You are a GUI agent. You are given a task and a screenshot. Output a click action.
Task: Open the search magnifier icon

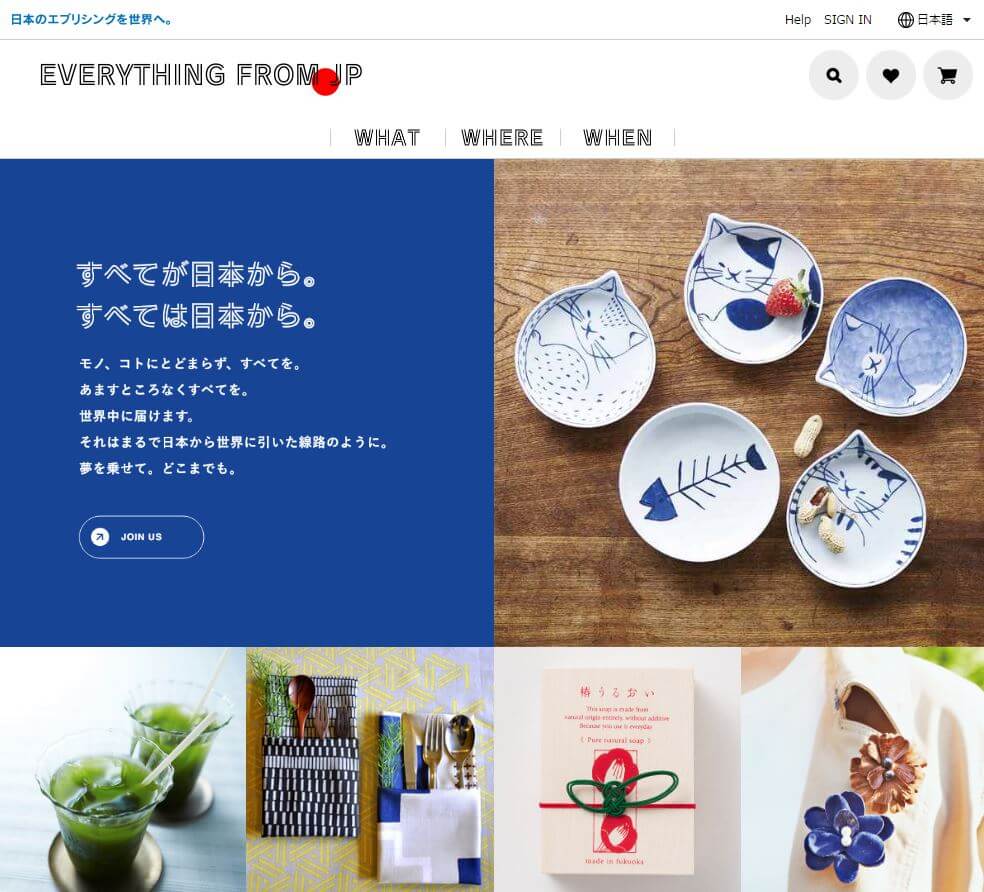coord(833,75)
